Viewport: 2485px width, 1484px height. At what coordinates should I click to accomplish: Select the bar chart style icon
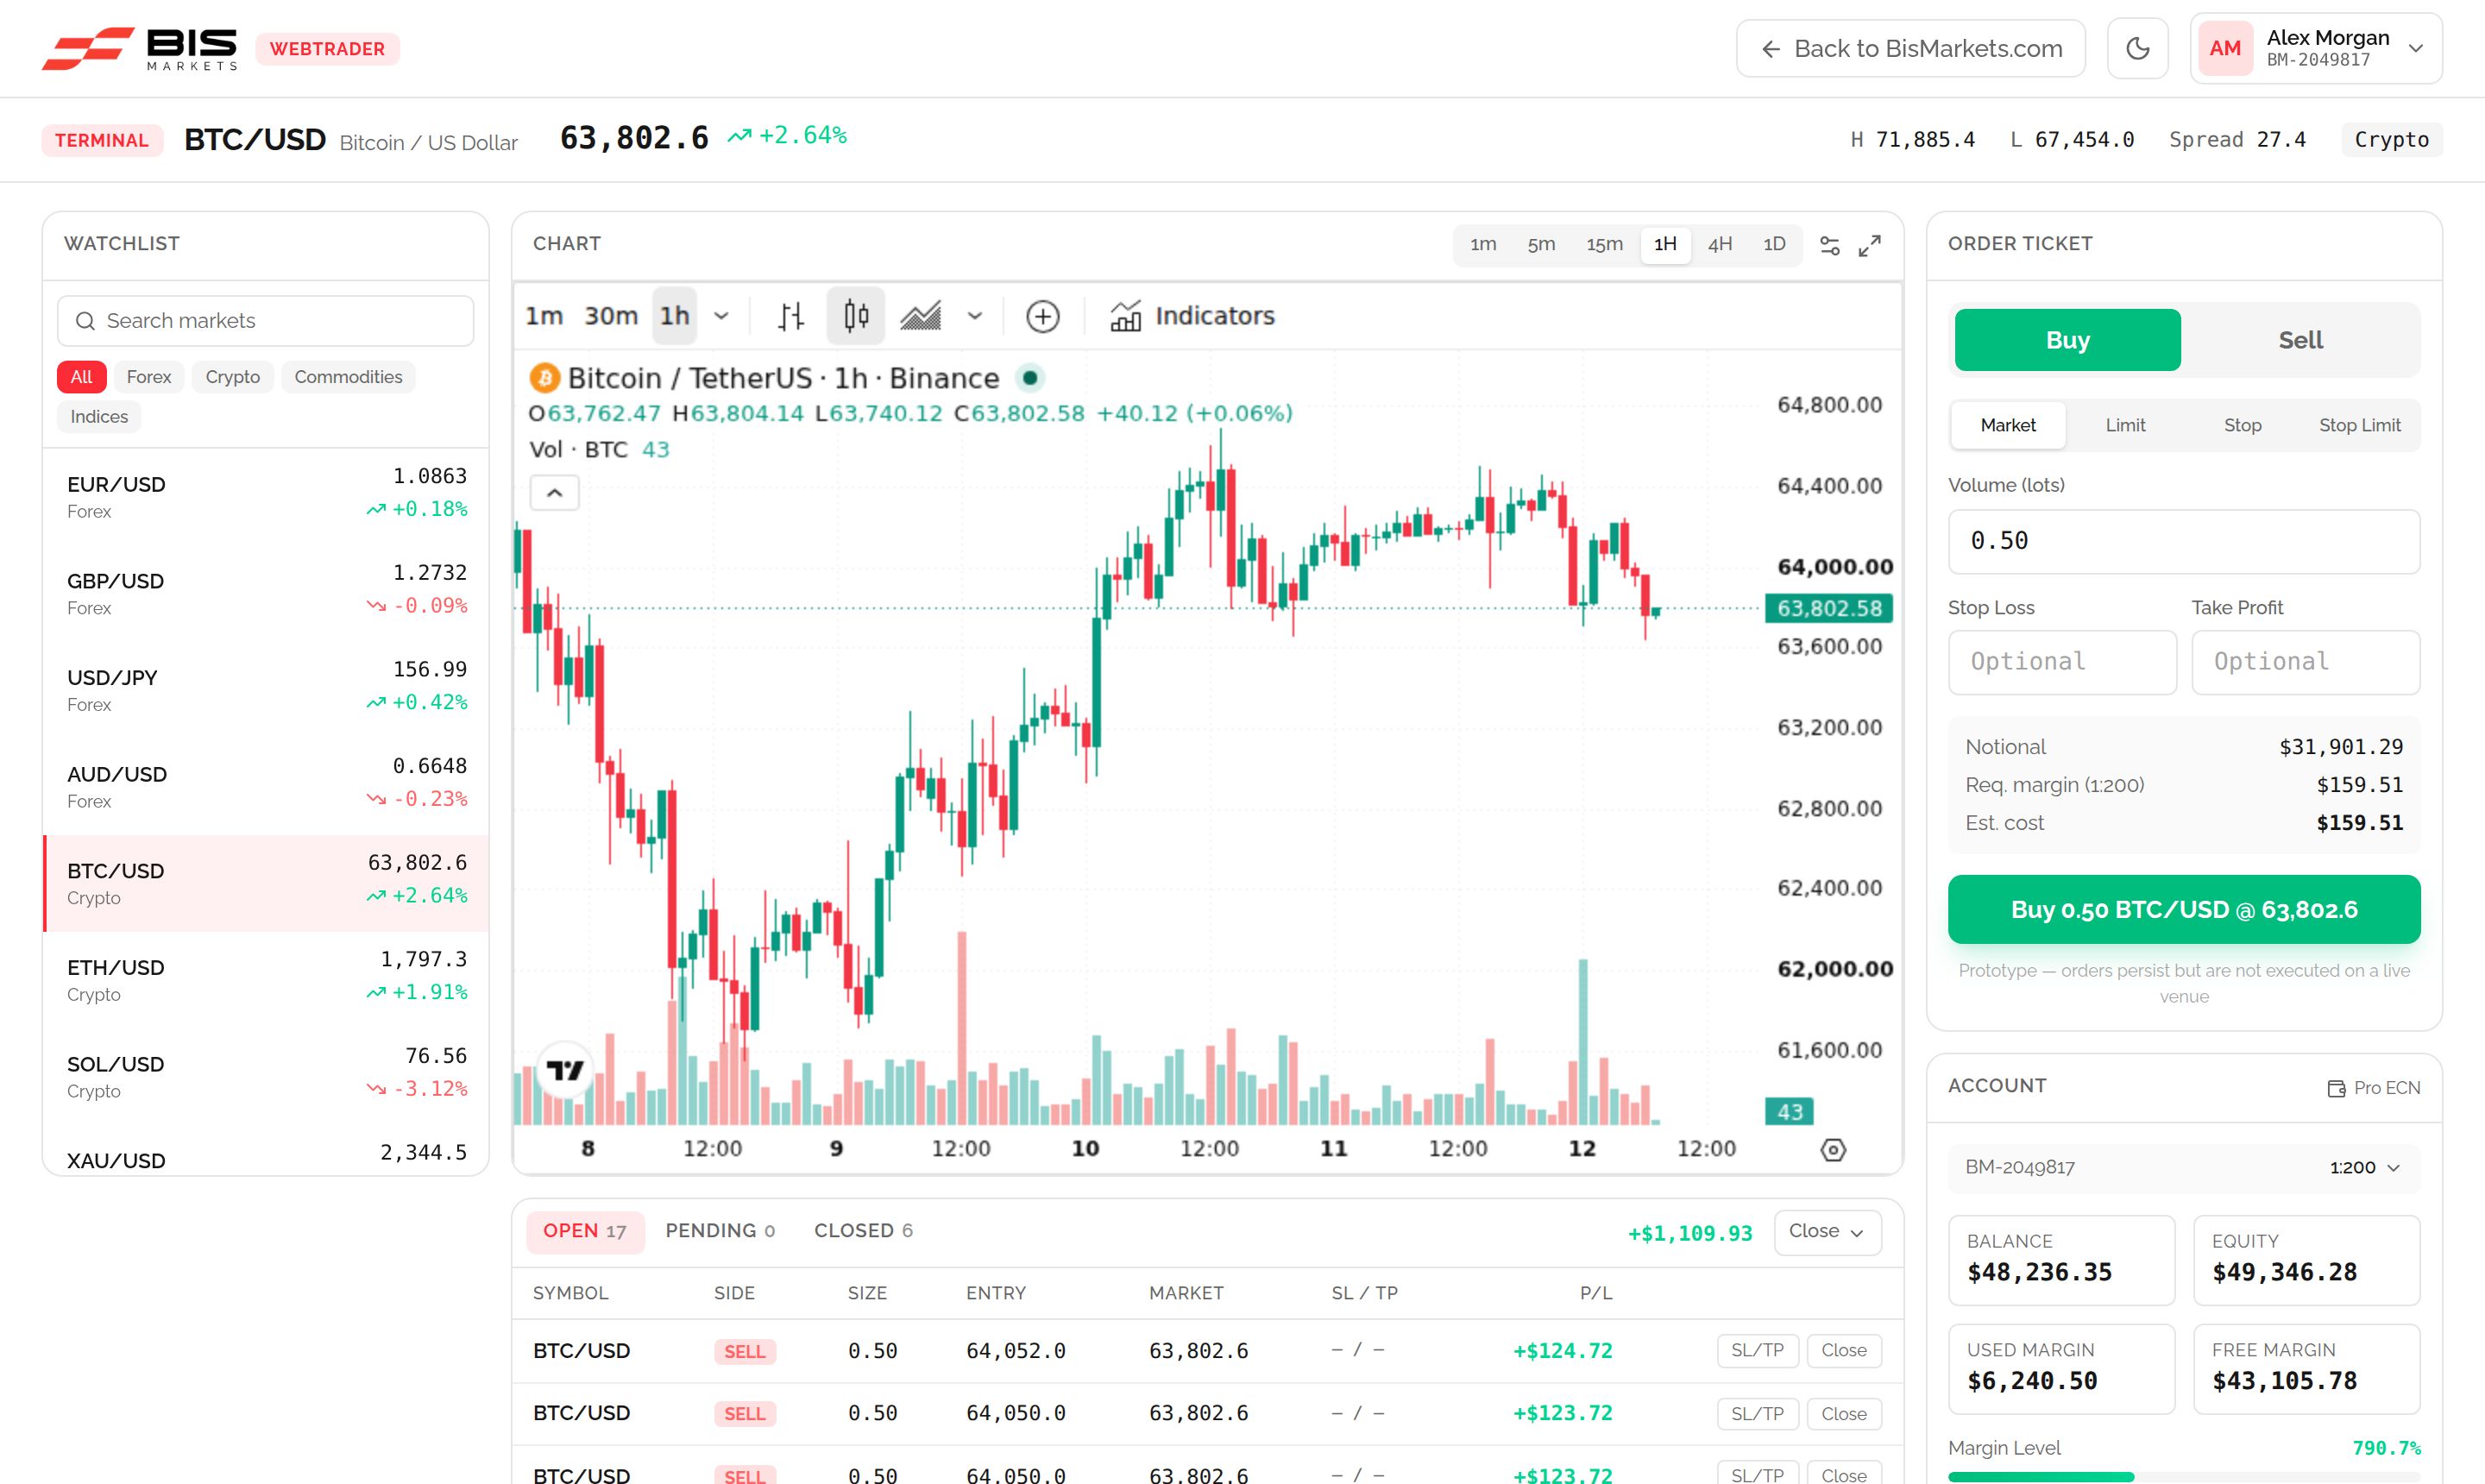pyautogui.click(x=791, y=316)
